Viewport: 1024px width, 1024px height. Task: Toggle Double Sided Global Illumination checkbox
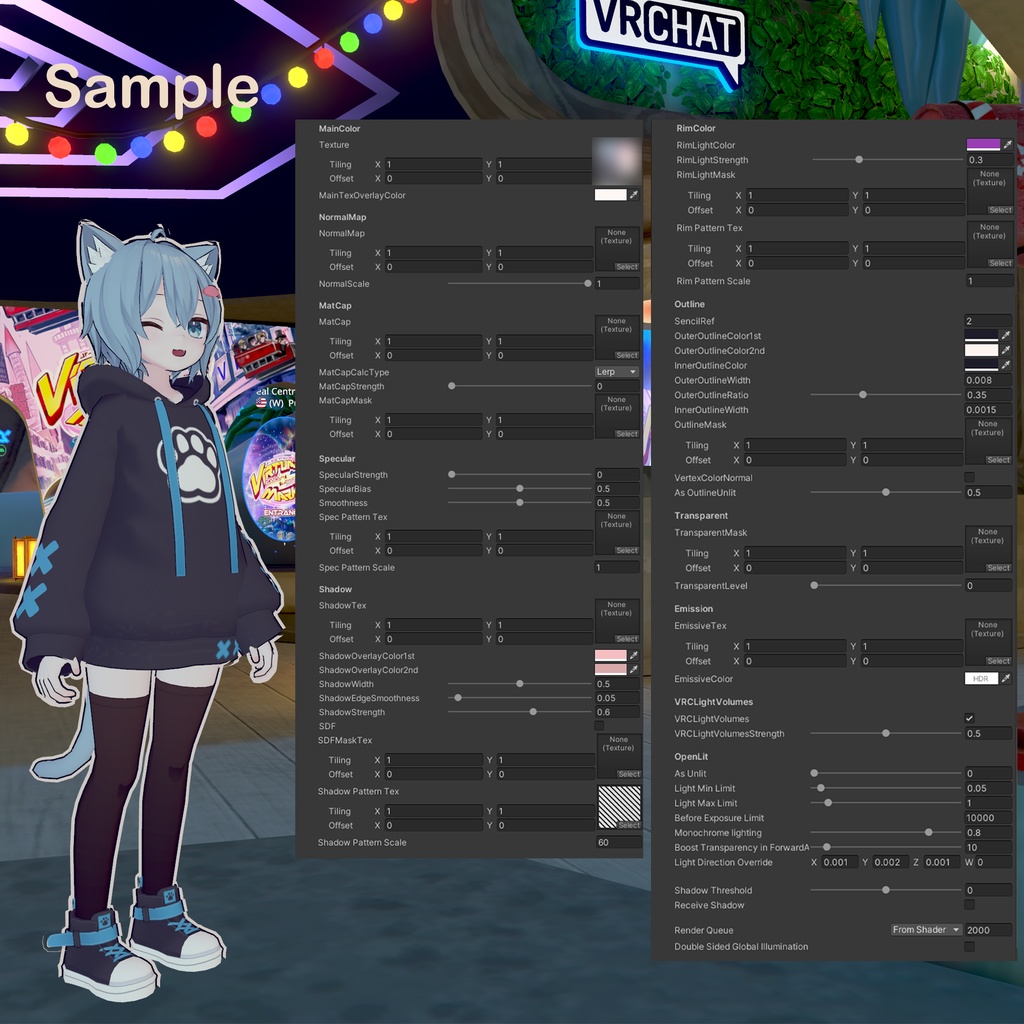click(969, 946)
